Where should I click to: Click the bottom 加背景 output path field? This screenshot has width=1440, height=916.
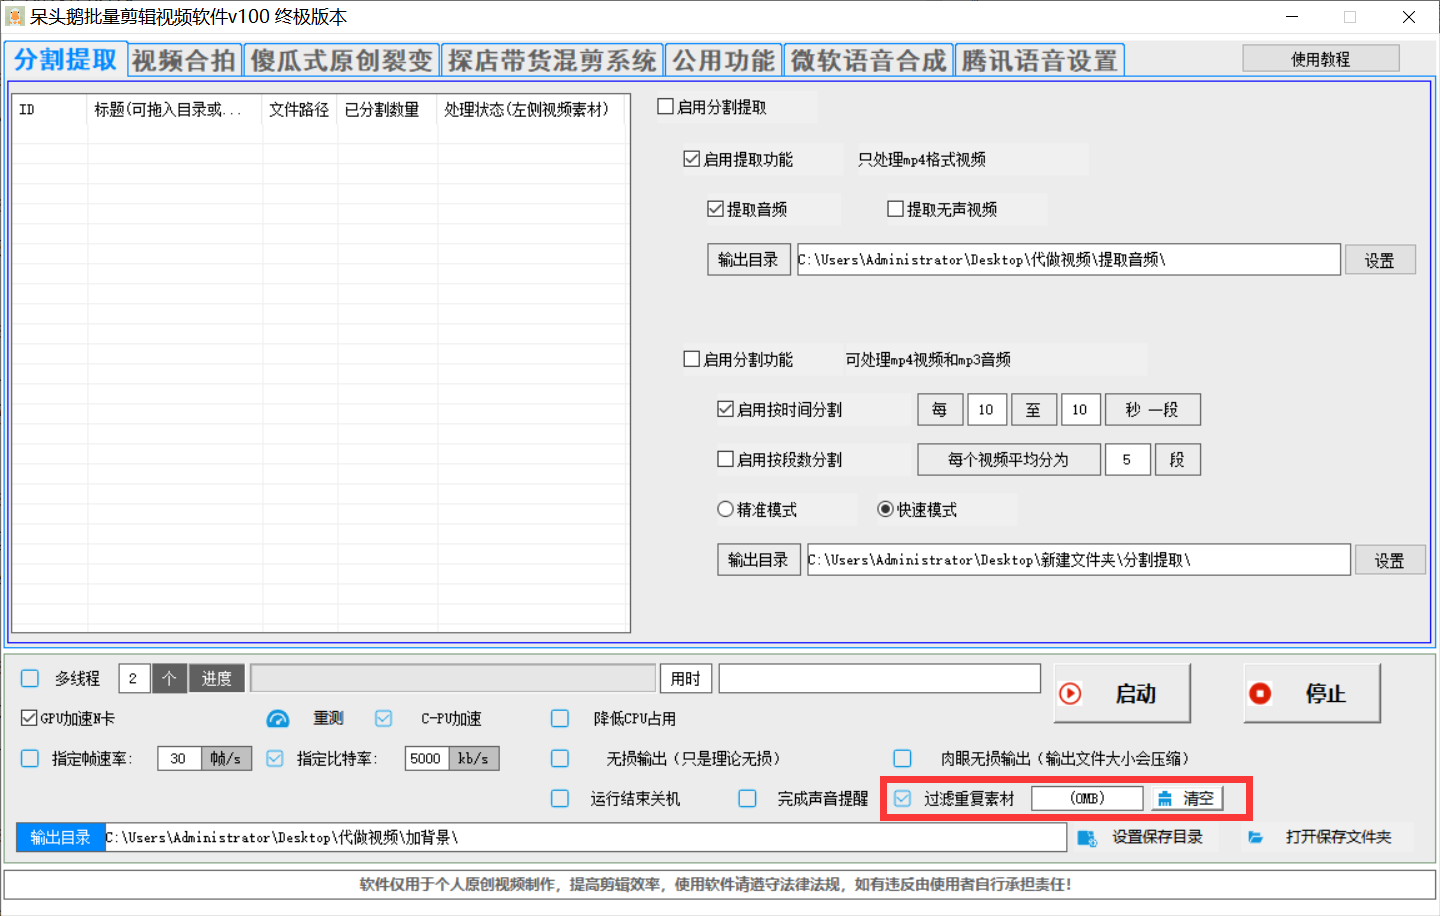pyautogui.click(x=585, y=837)
